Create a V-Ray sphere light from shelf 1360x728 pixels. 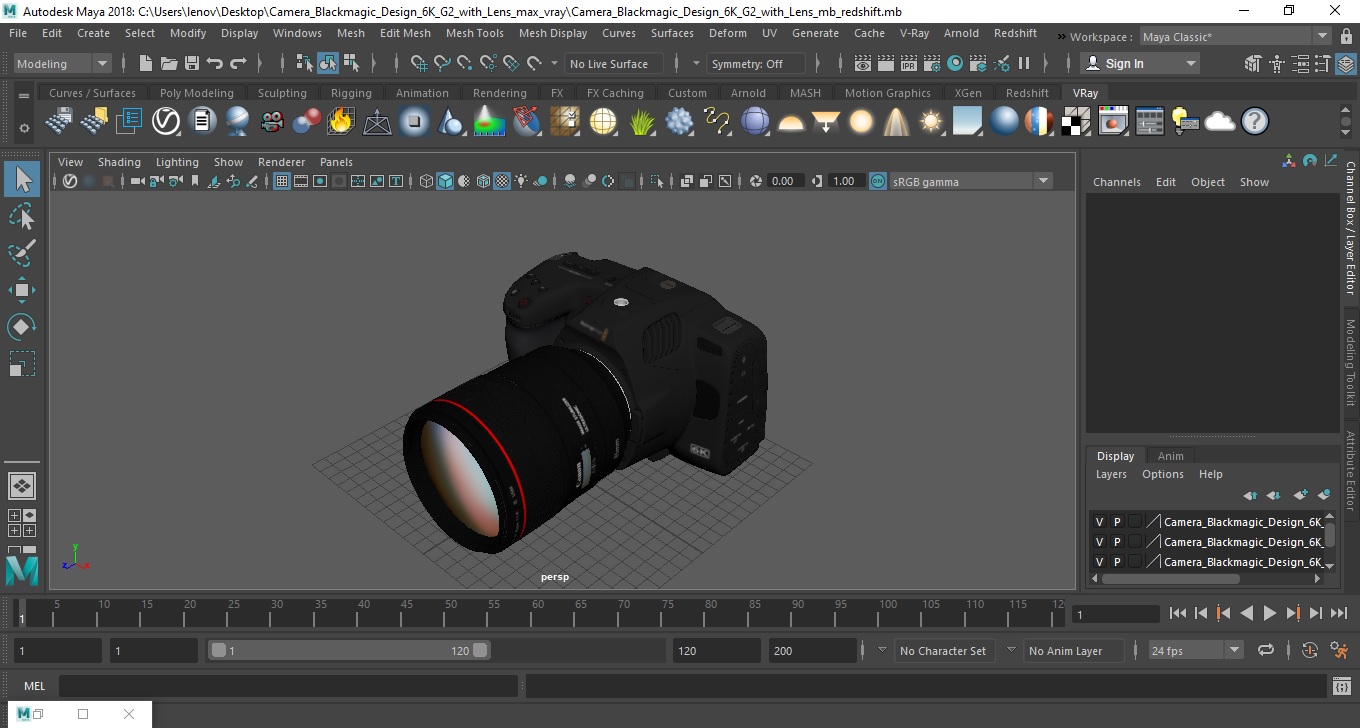coord(861,122)
